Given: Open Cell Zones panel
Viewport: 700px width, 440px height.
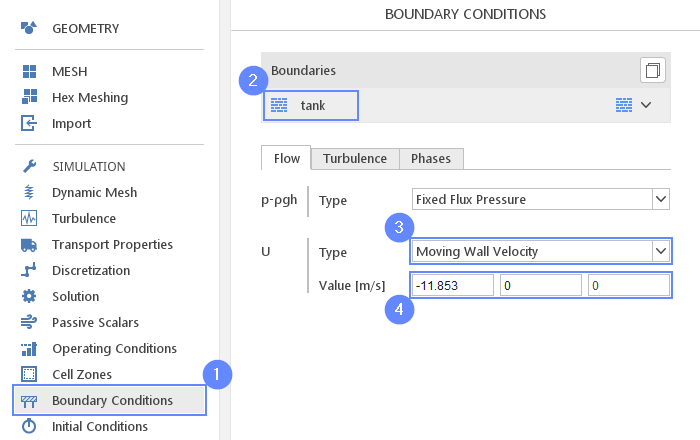Looking at the screenshot, I should click(82, 374).
